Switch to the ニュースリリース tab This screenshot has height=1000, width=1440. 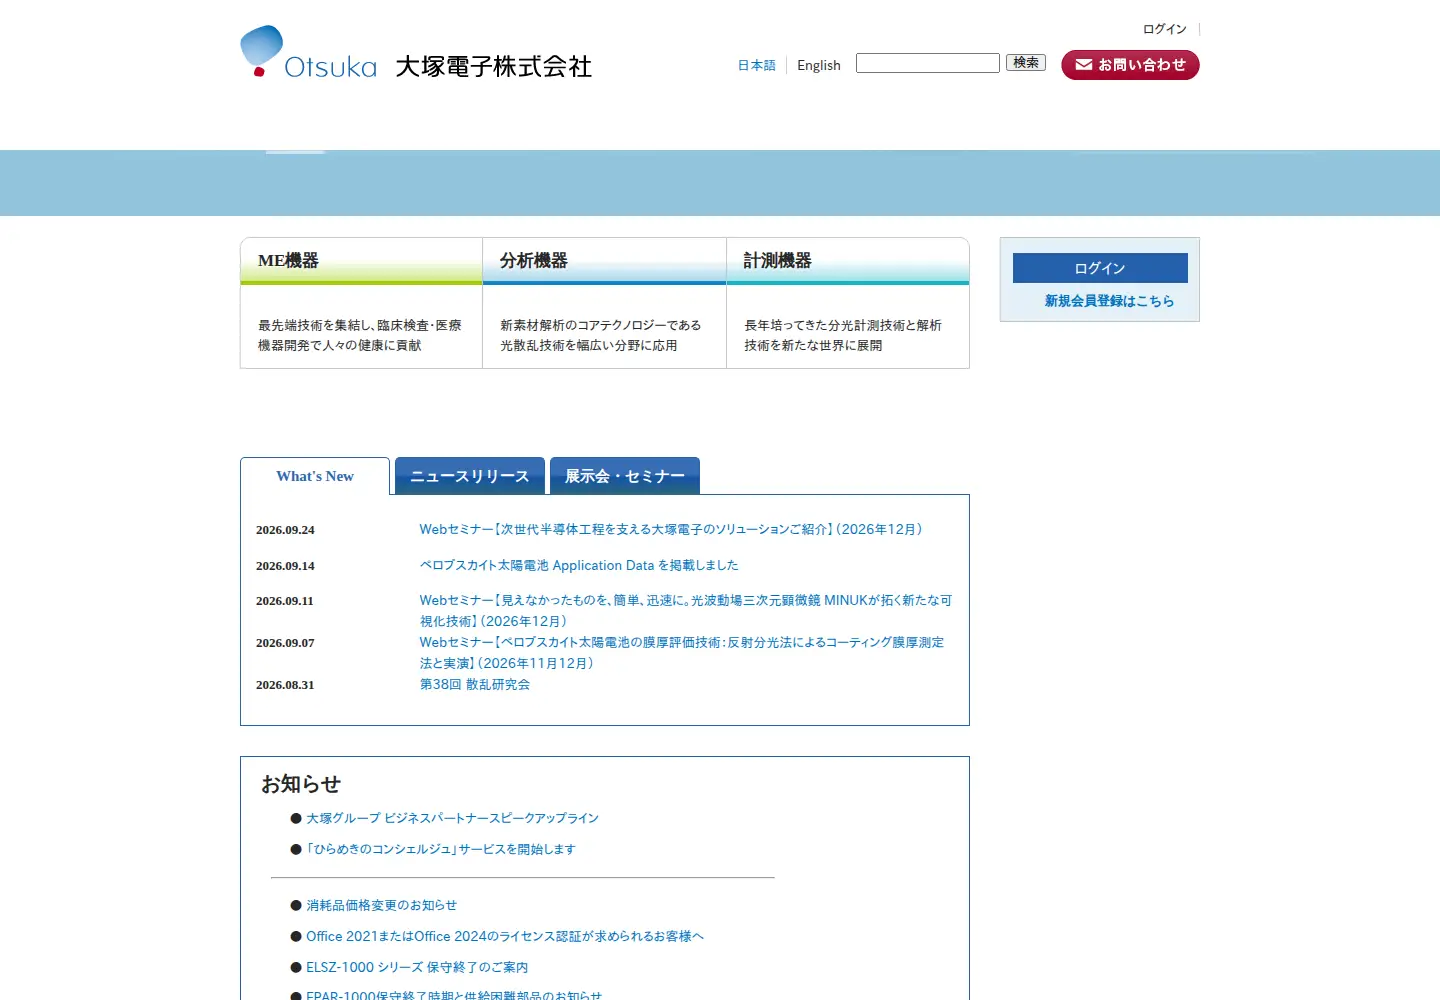(x=470, y=476)
